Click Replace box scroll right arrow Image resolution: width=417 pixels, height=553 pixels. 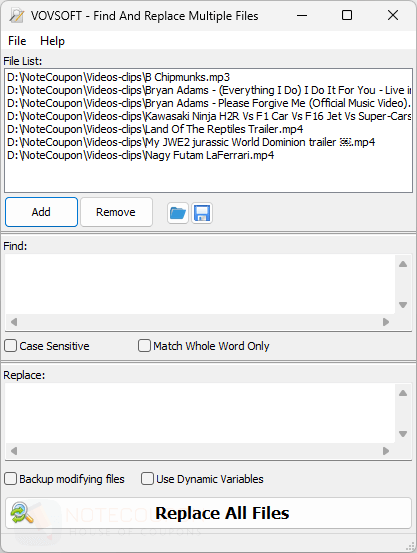click(x=386, y=451)
